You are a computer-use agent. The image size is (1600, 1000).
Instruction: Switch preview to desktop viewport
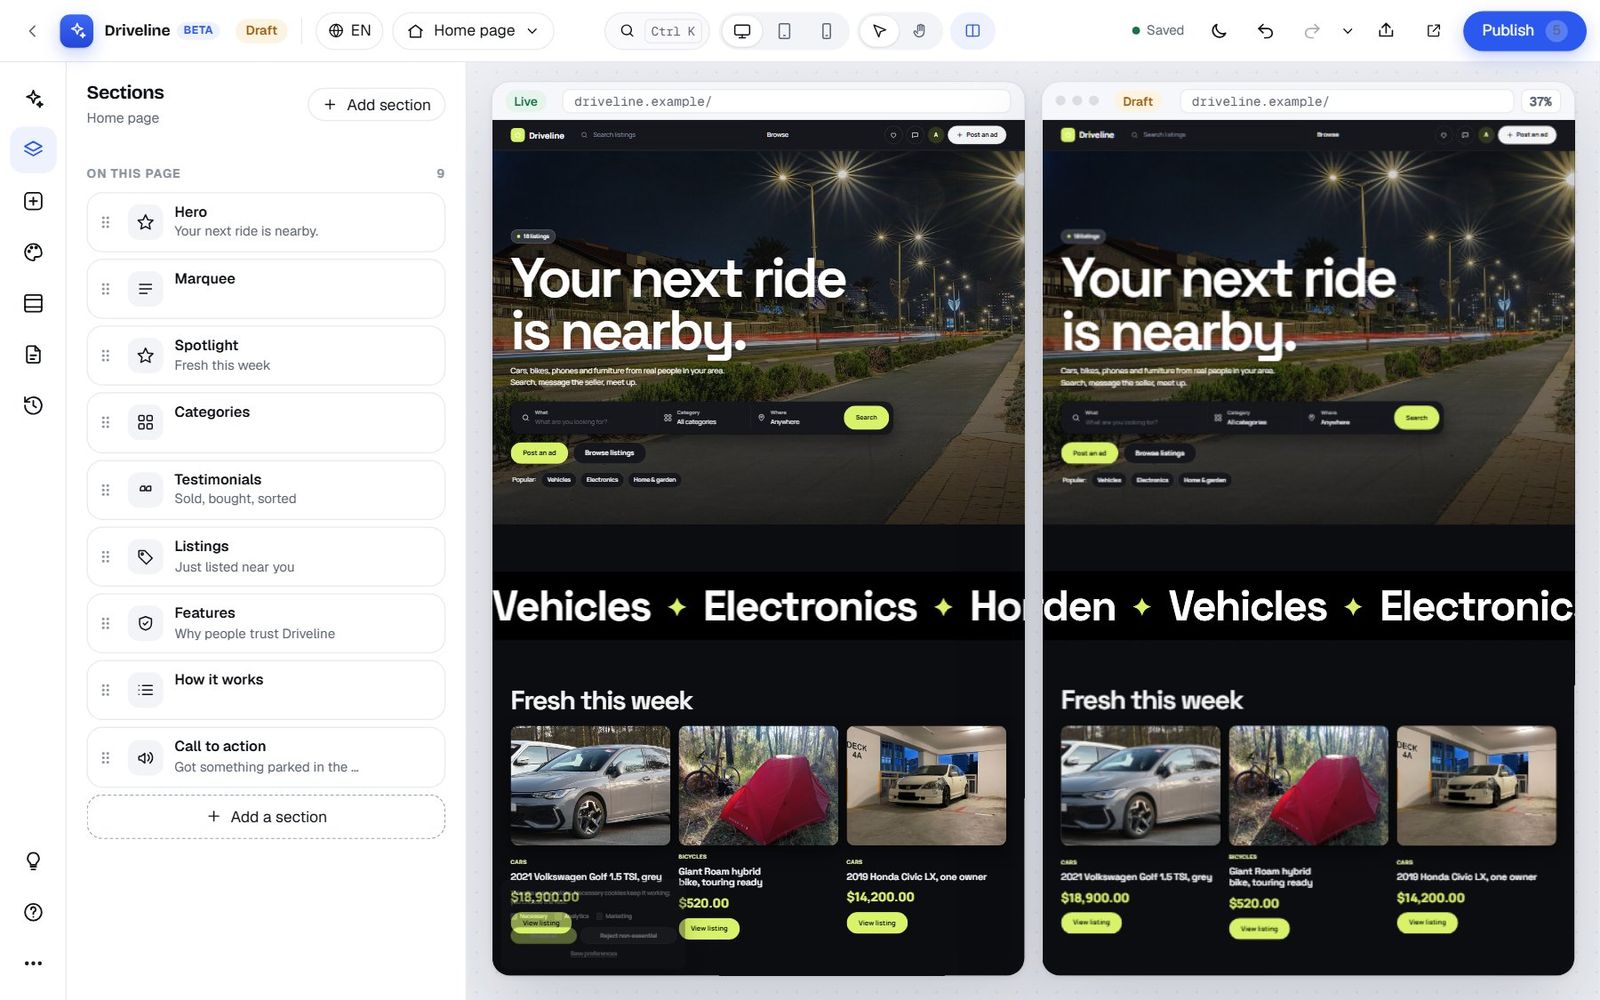tap(742, 31)
